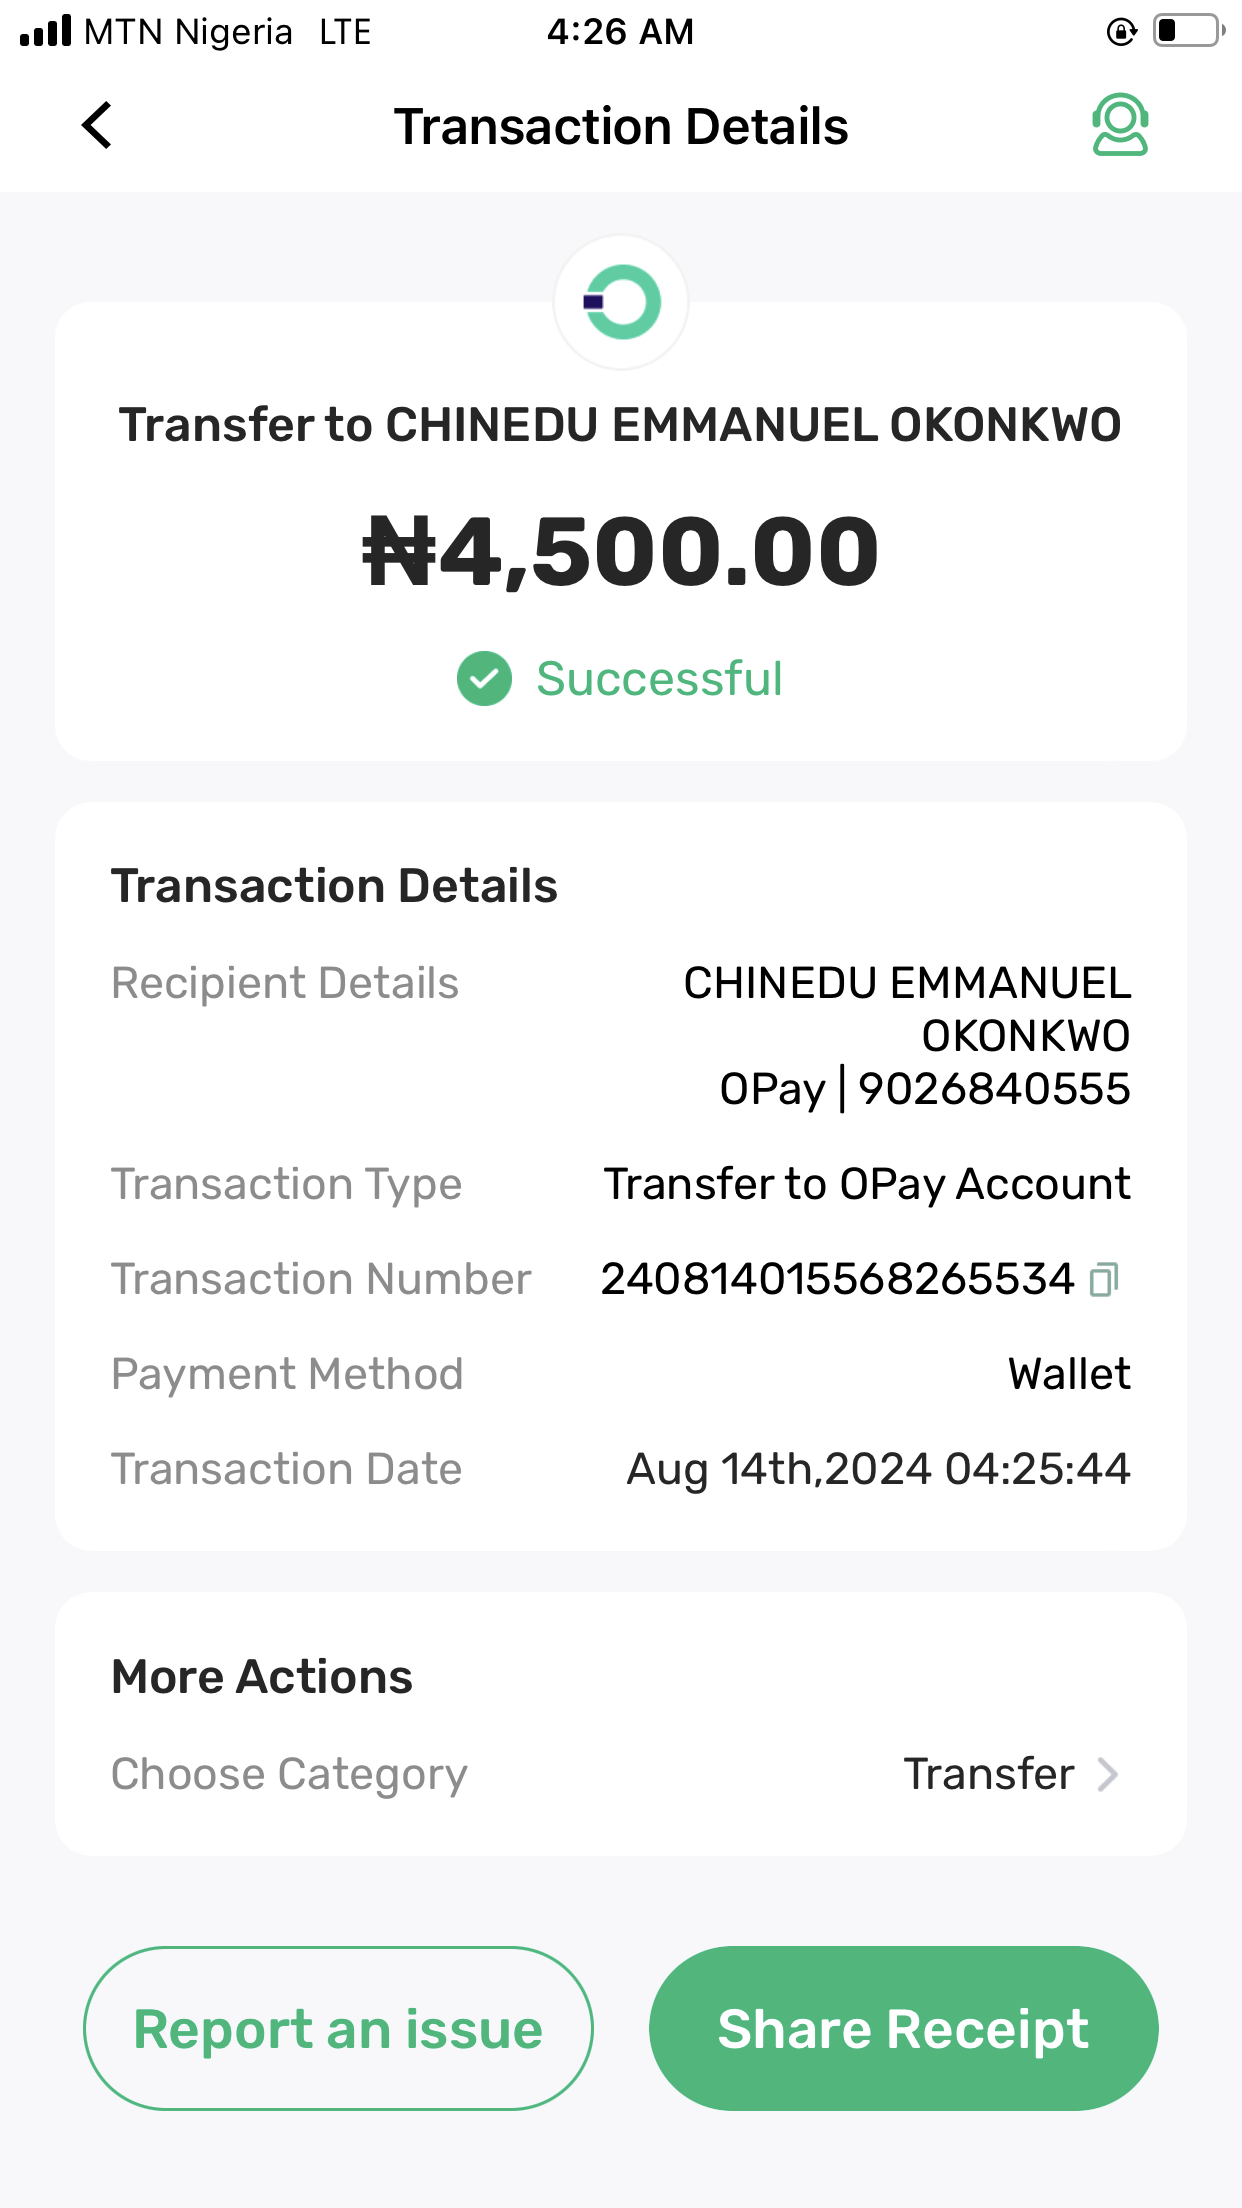Viewport: 1242px width, 2208px height.
Task: Tap the green Successful checkmark icon
Action: point(485,679)
